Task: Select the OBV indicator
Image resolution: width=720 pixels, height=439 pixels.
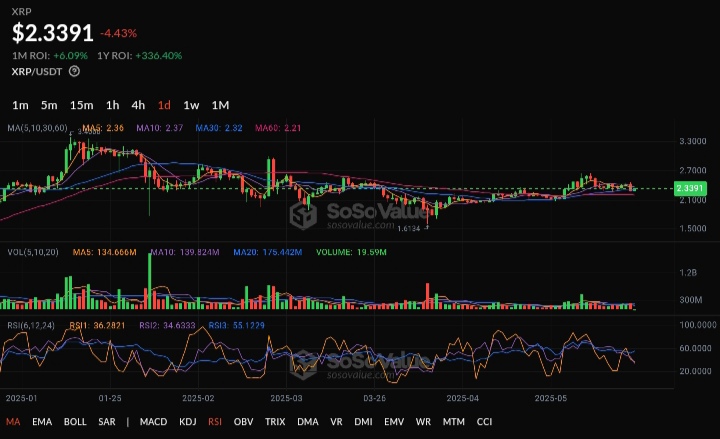Action: (x=243, y=422)
